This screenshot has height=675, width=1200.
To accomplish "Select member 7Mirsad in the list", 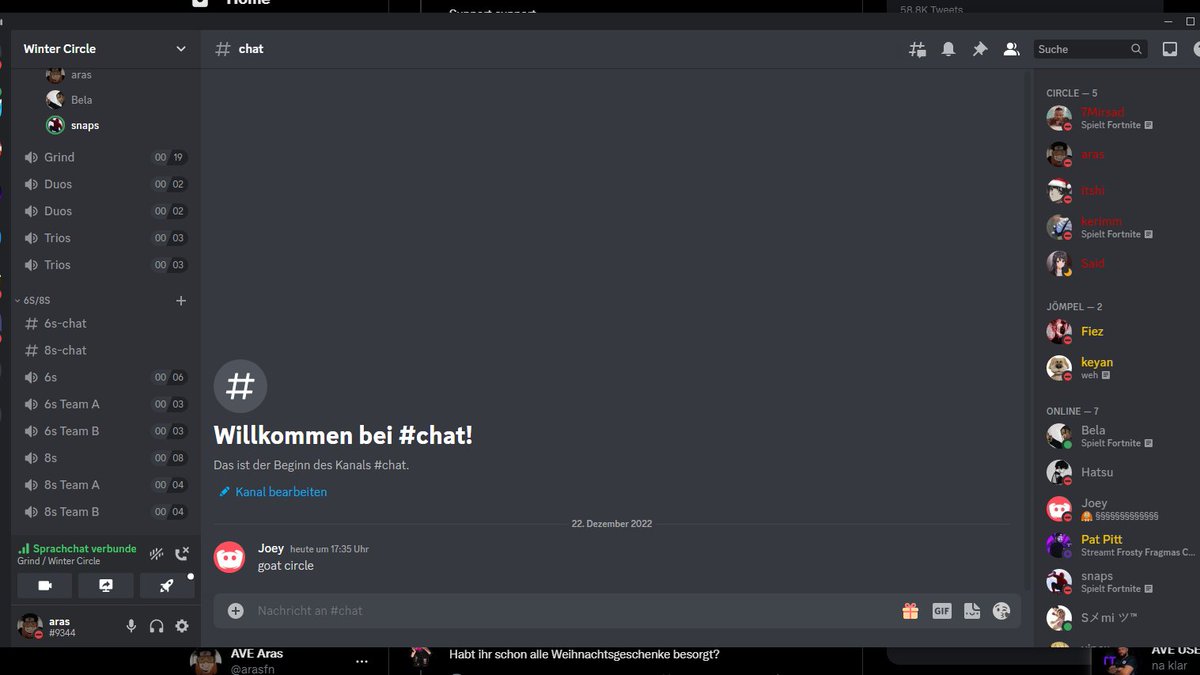I will 1118,118.
